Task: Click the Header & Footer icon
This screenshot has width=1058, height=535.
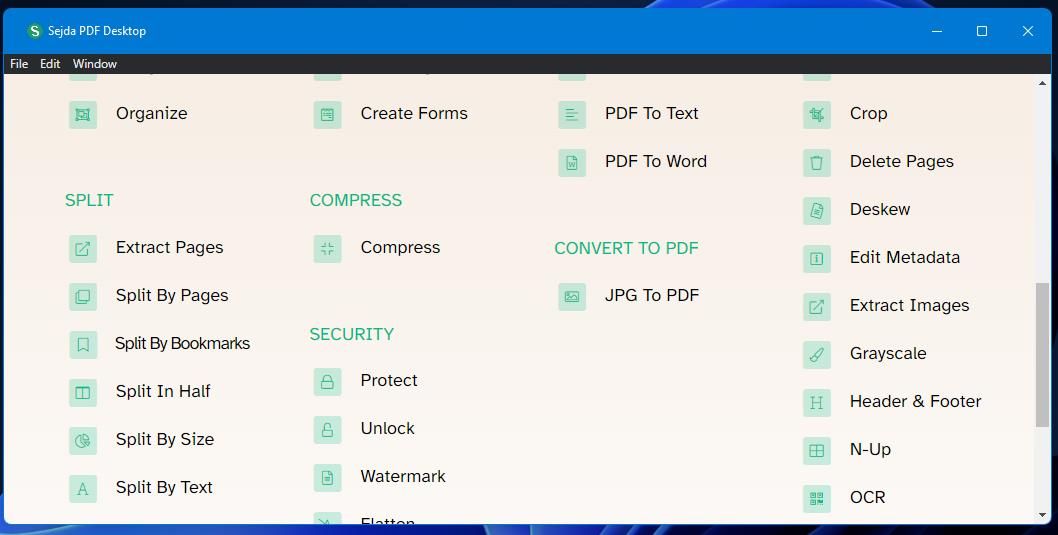Action: coord(816,402)
